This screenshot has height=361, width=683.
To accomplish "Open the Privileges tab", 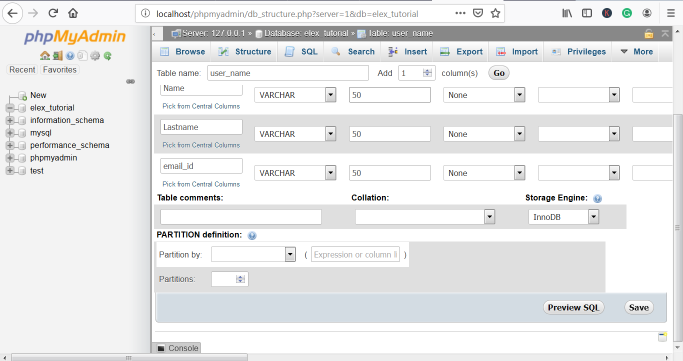I will click(x=579, y=51).
